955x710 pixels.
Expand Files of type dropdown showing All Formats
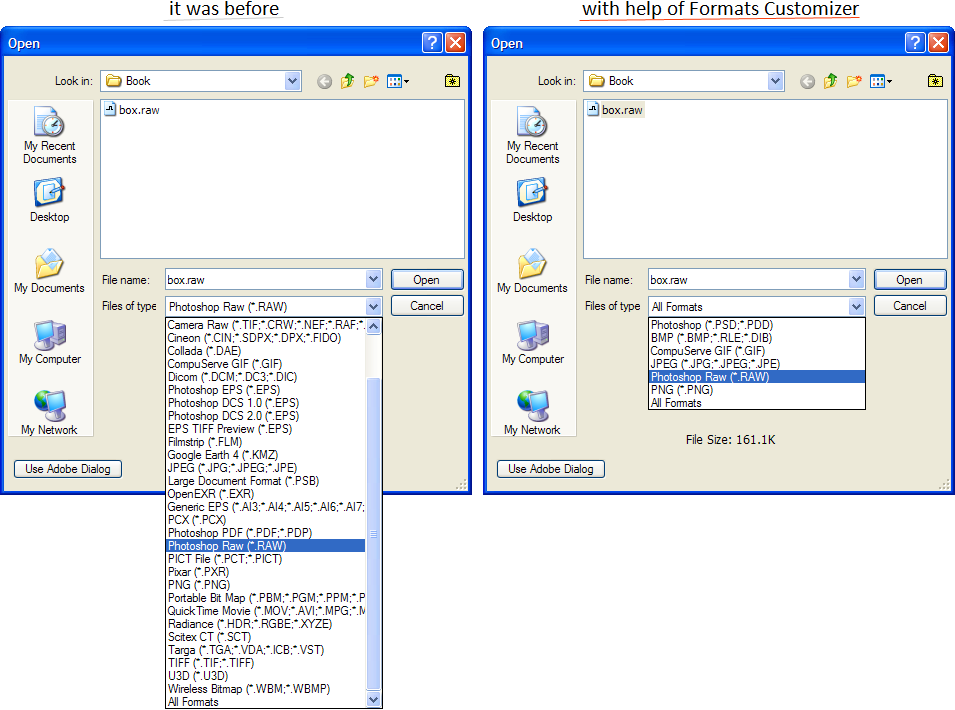pyautogui.click(x=856, y=307)
